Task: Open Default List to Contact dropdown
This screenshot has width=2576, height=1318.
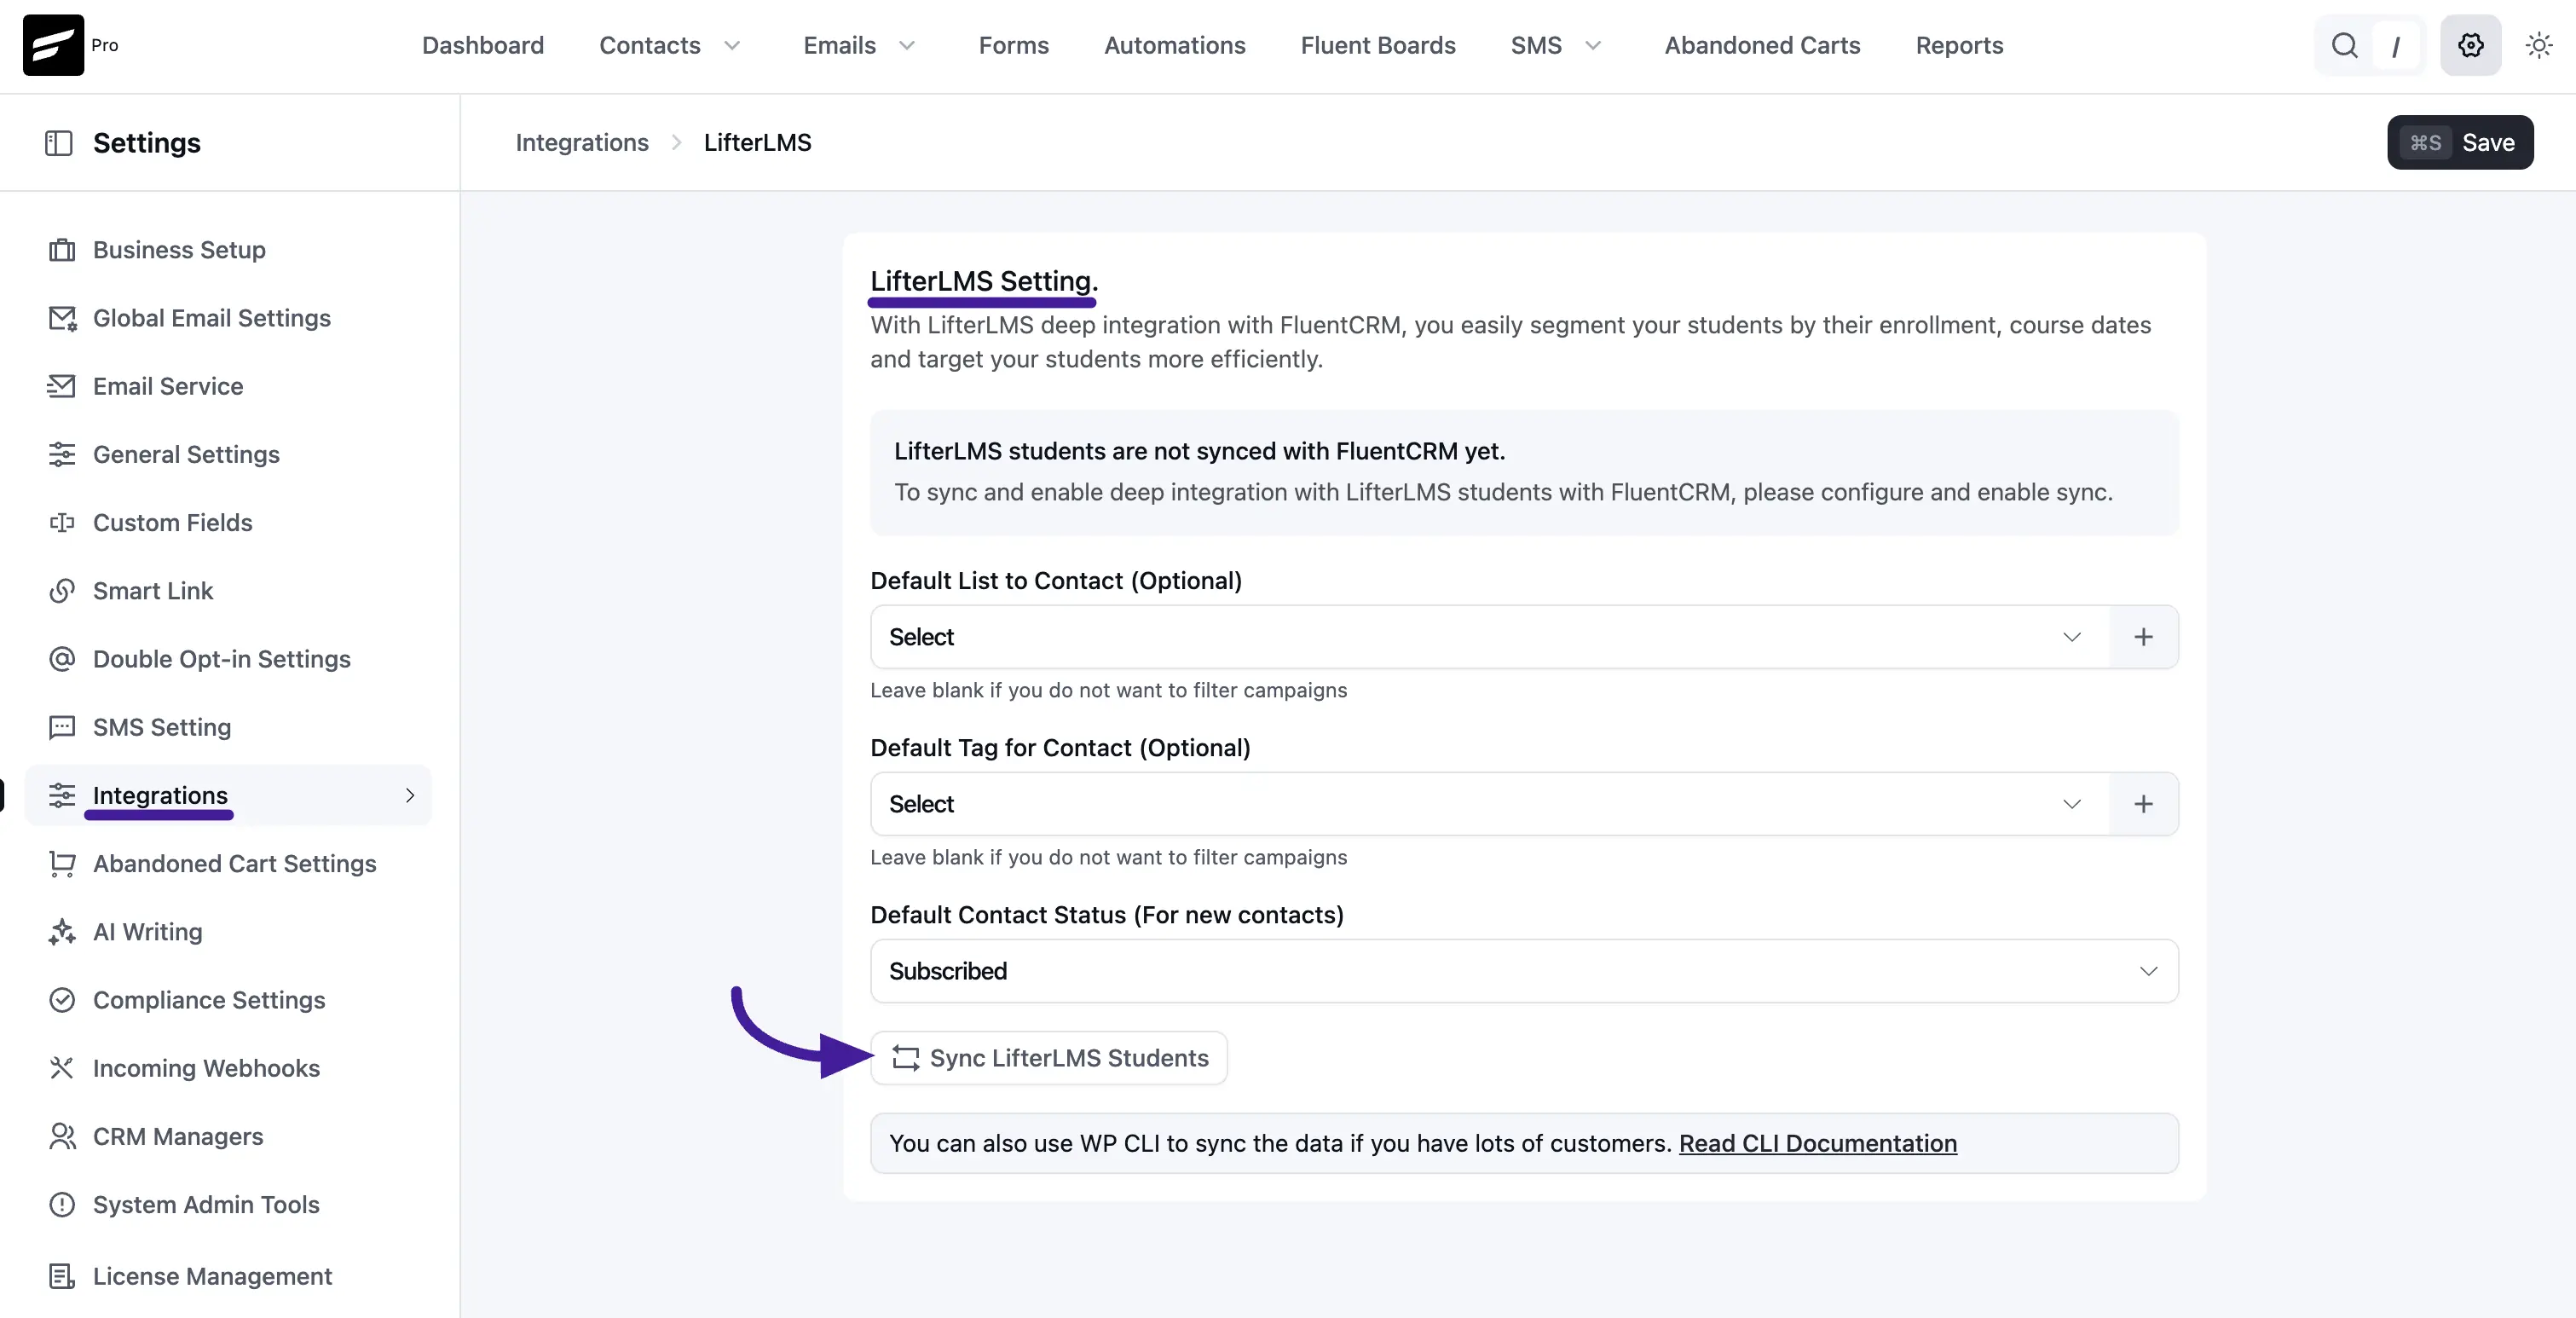Action: click(1490, 637)
